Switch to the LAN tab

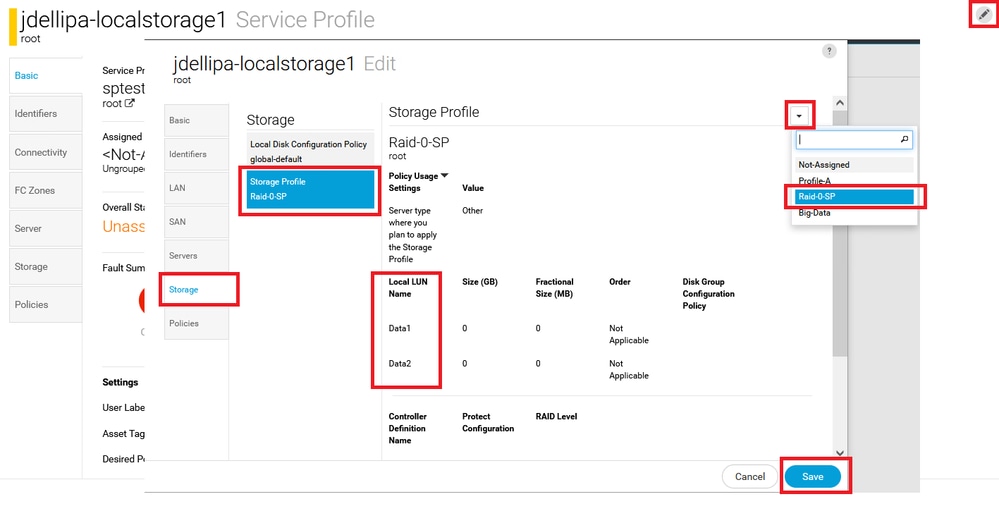coord(196,188)
